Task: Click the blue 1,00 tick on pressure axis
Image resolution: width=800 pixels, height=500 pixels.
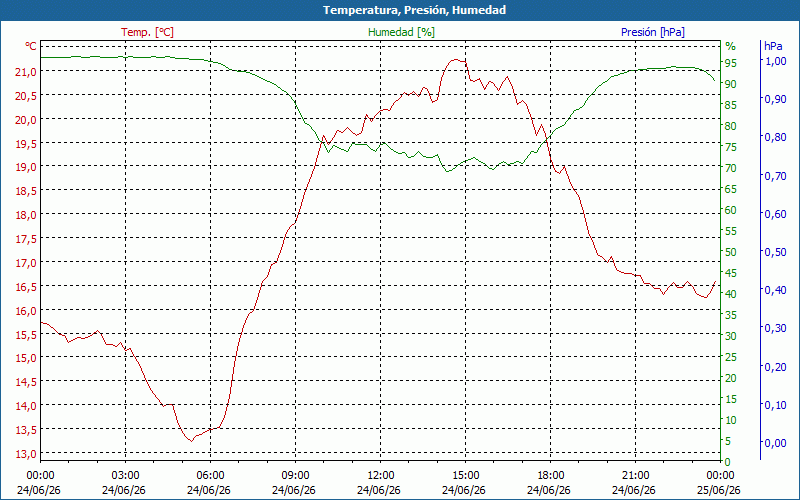Action: pyautogui.click(x=775, y=61)
